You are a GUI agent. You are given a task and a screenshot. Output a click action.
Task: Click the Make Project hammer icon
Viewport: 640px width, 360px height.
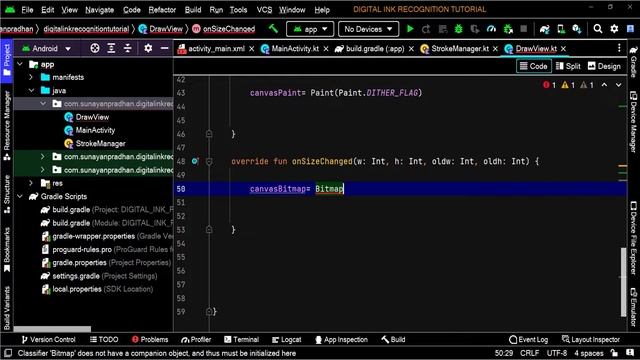pos(273,29)
